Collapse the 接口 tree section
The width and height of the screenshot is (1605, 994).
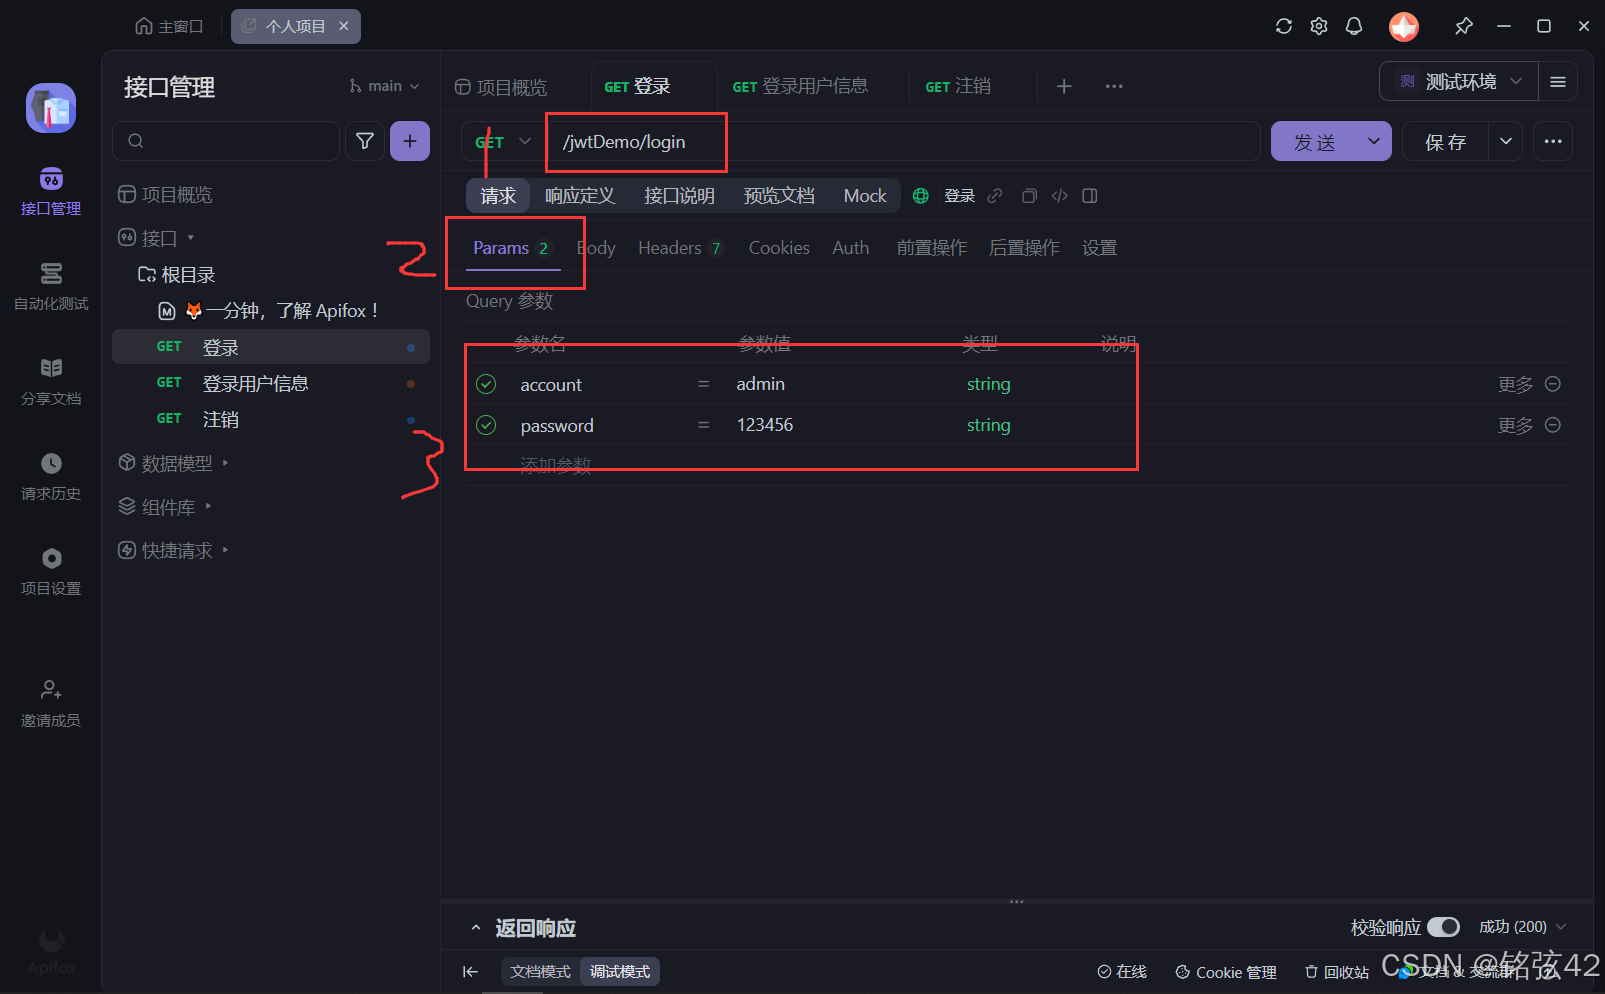coord(190,237)
